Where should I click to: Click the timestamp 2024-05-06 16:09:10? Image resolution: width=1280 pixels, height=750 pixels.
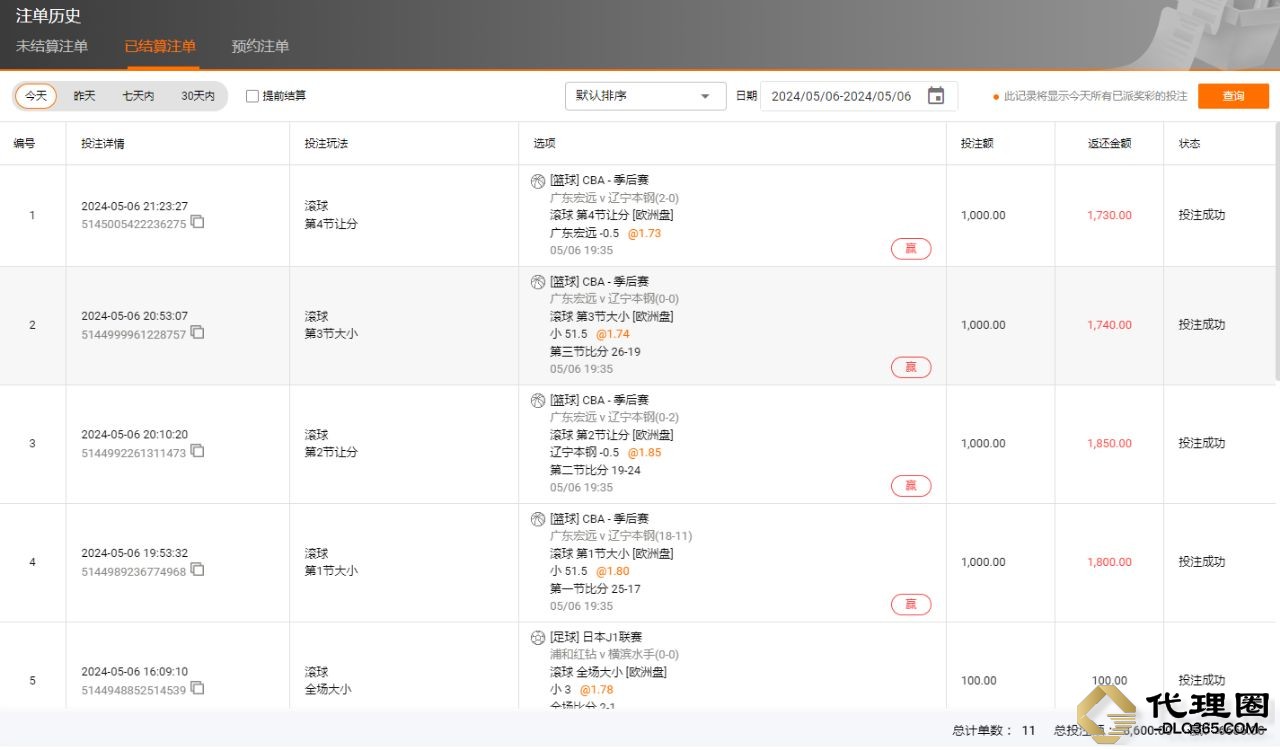click(135, 672)
